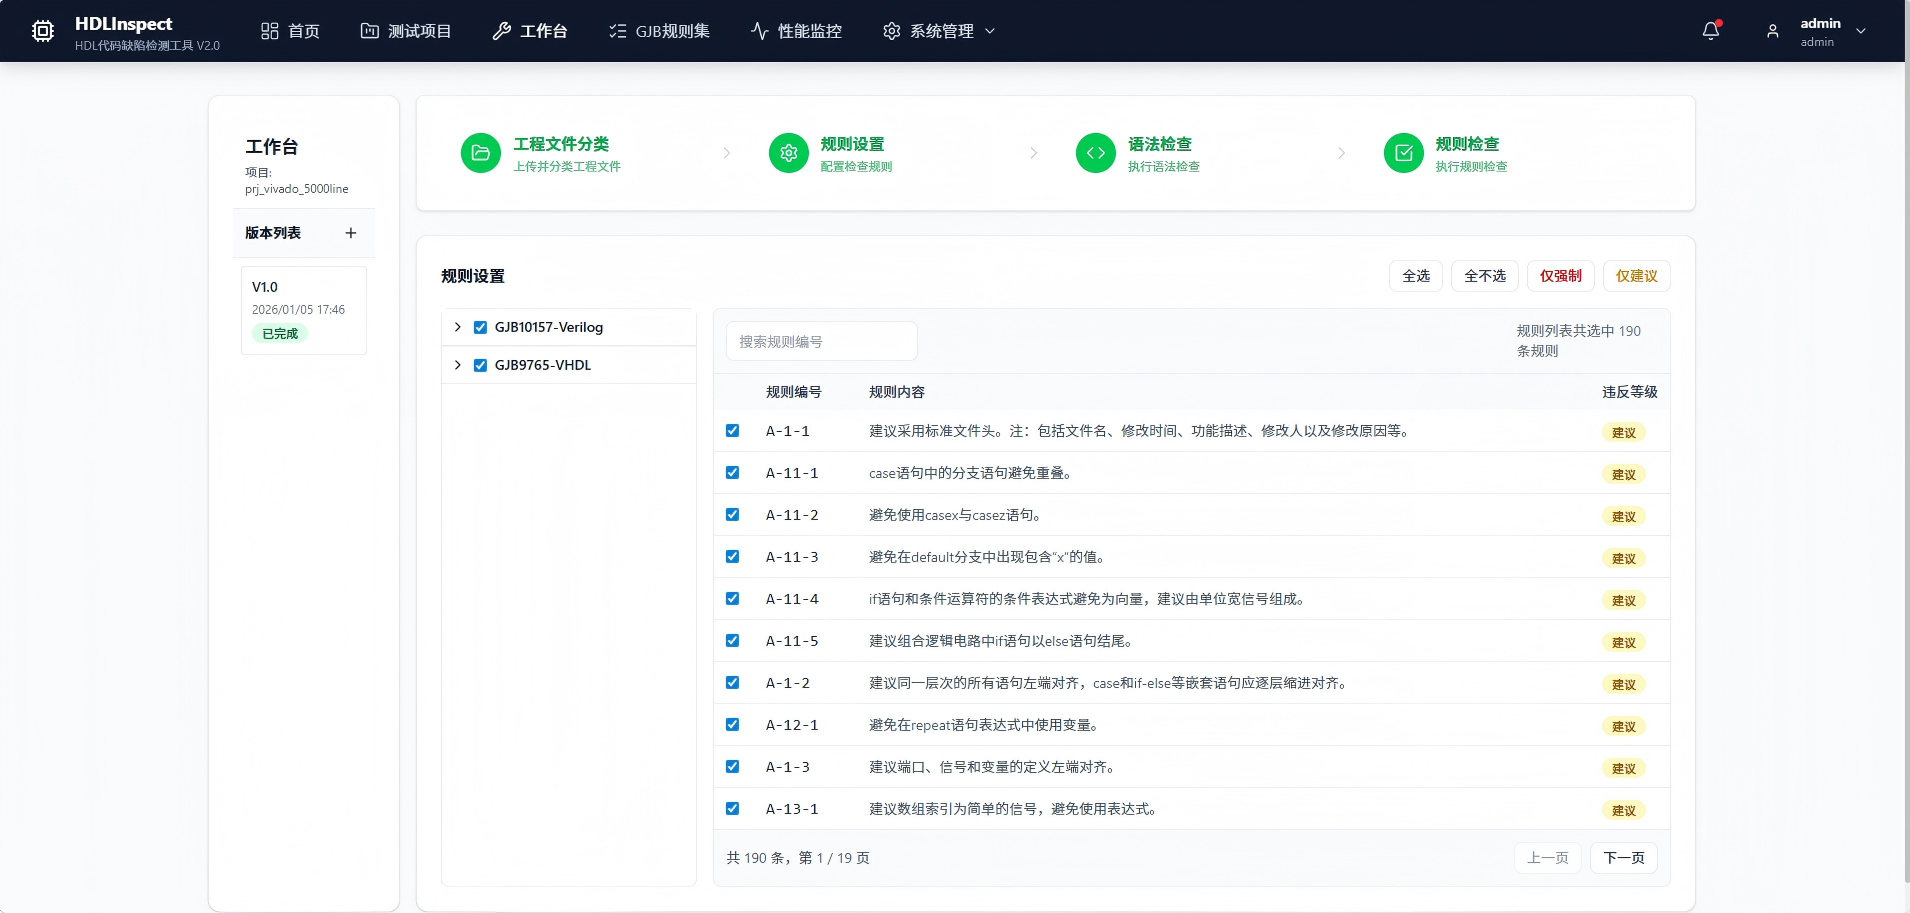Click the 语法检查 green code step icon
Image resolution: width=1910 pixels, height=913 pixels.
pos(1095,153)
